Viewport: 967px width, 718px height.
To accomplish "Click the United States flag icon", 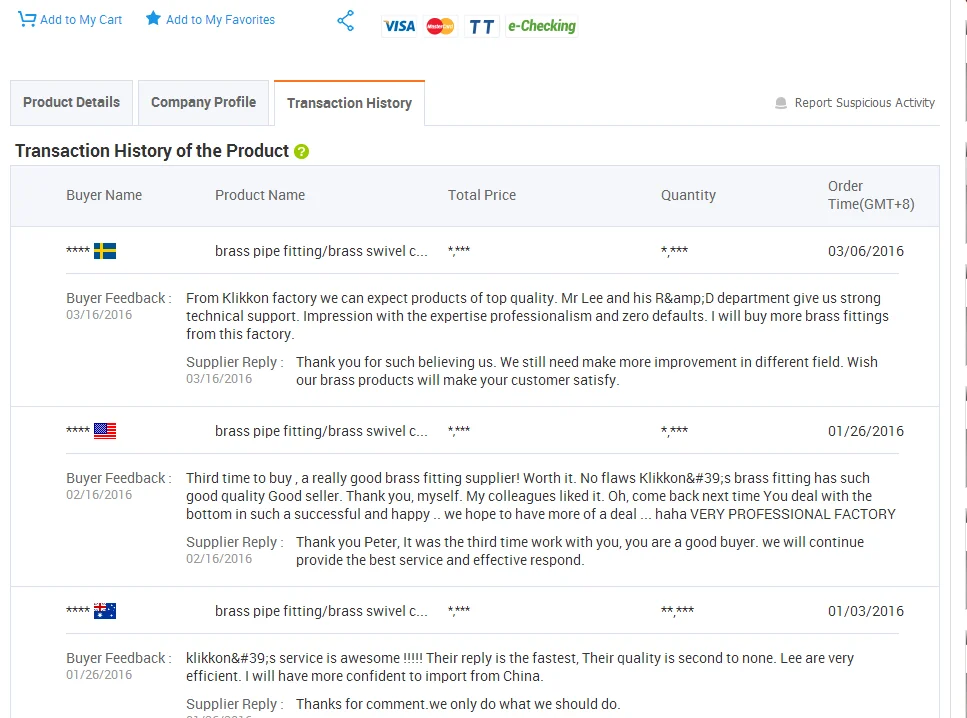I will 105,431.
